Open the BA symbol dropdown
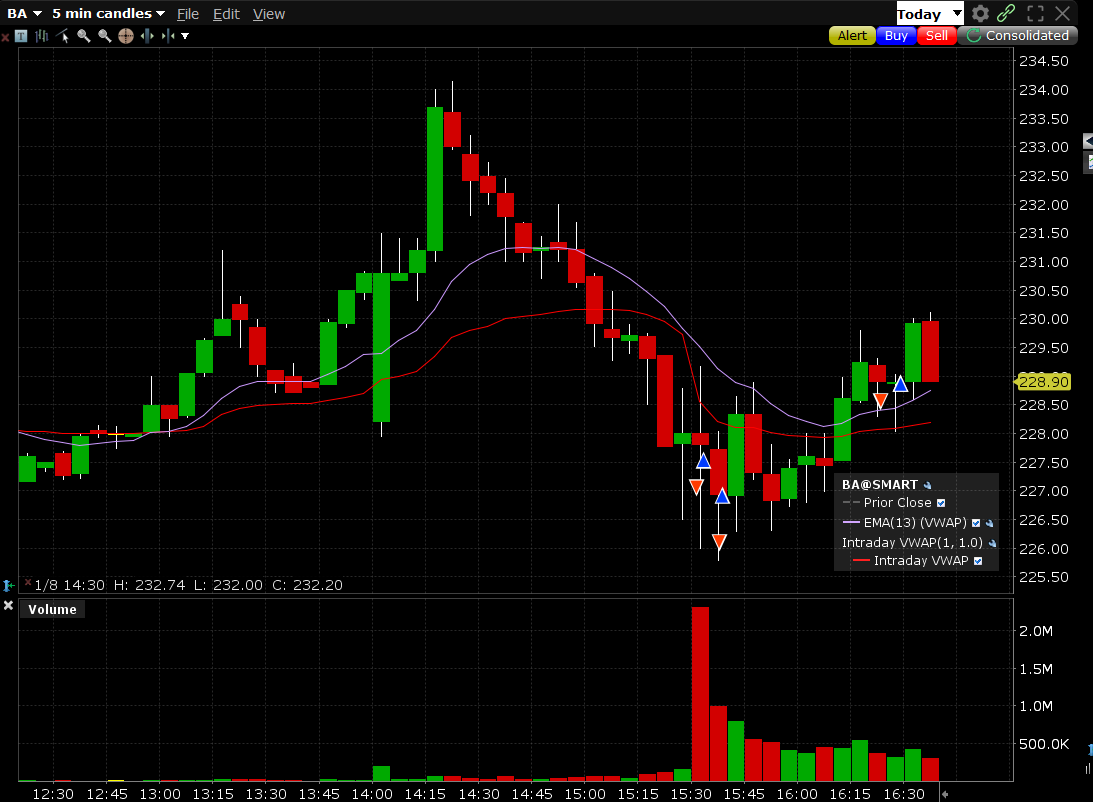The image size is (1093, 802). pyautogui.click(x=25, y=14)
